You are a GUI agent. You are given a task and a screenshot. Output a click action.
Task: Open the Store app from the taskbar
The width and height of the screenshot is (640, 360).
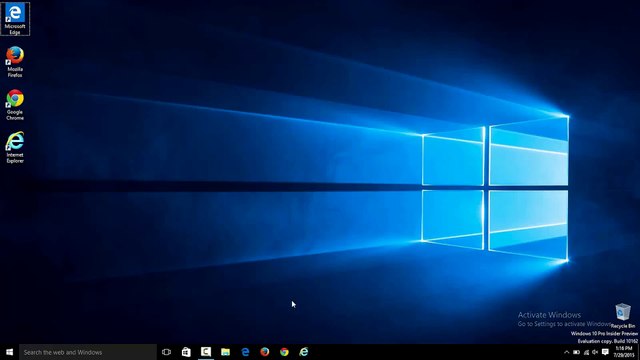pyautogui.click(x=186, y=352)
